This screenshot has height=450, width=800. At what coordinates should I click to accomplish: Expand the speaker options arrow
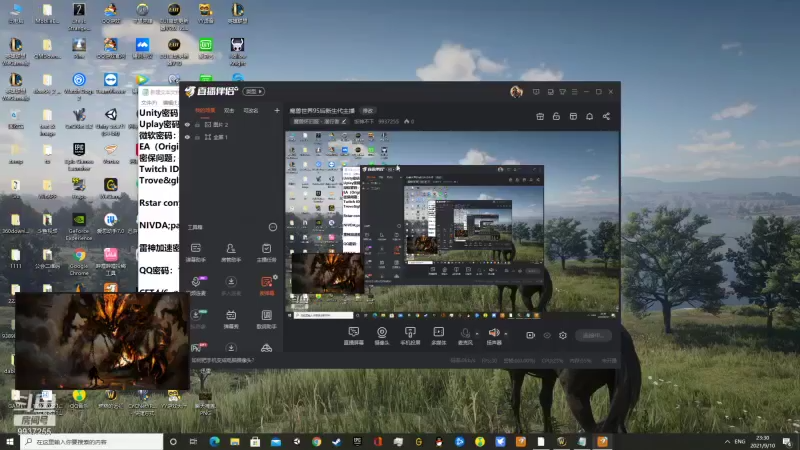[506, 334]
